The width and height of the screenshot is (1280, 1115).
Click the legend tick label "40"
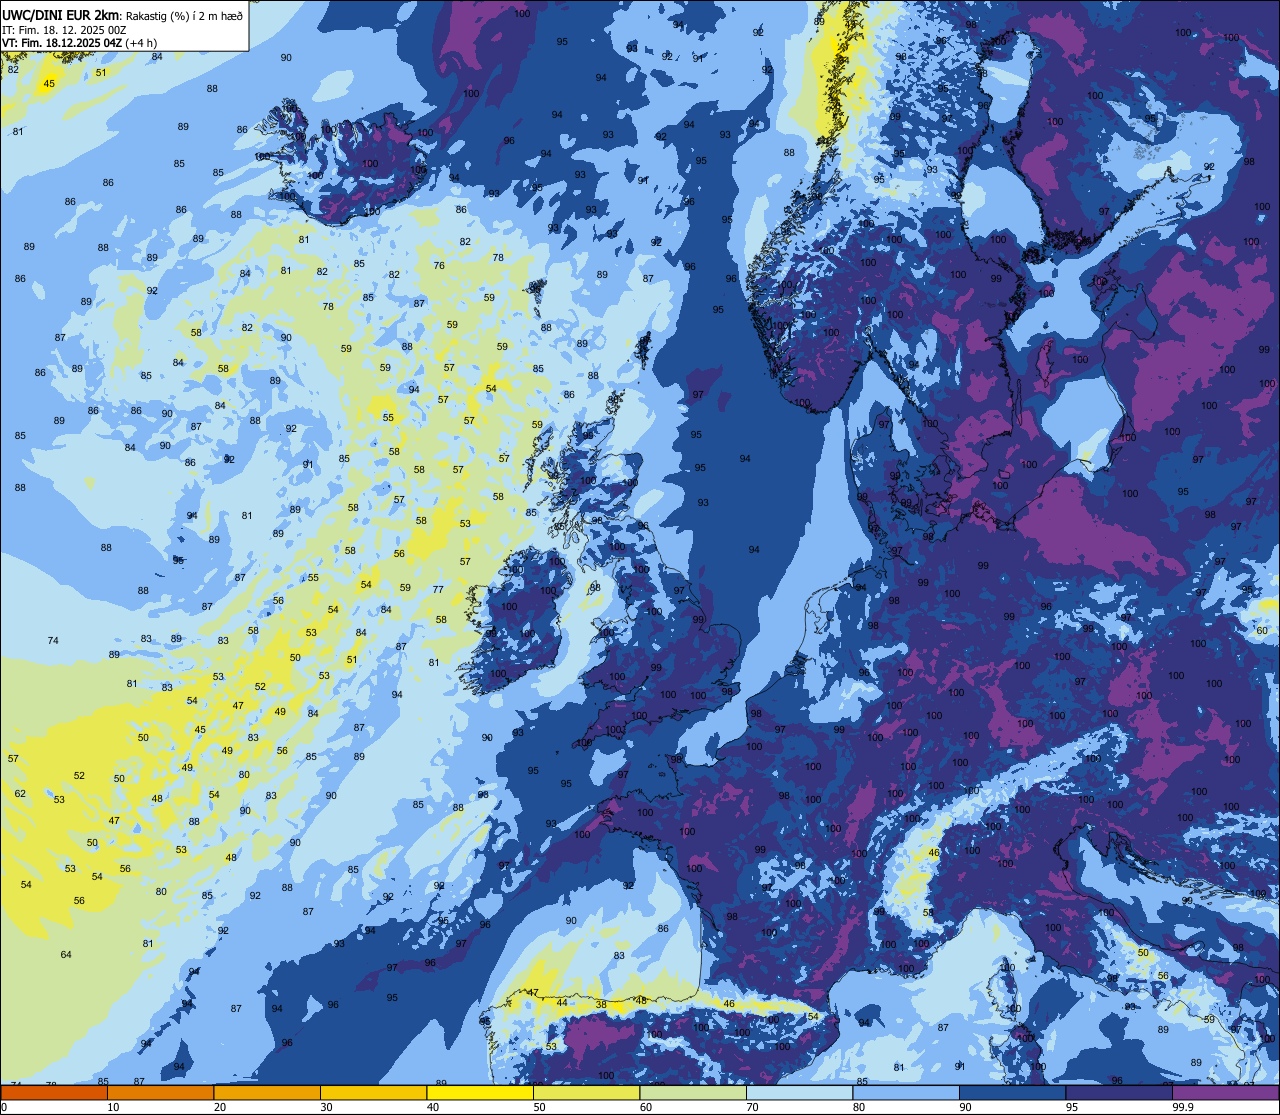(x=433, y=1107)
